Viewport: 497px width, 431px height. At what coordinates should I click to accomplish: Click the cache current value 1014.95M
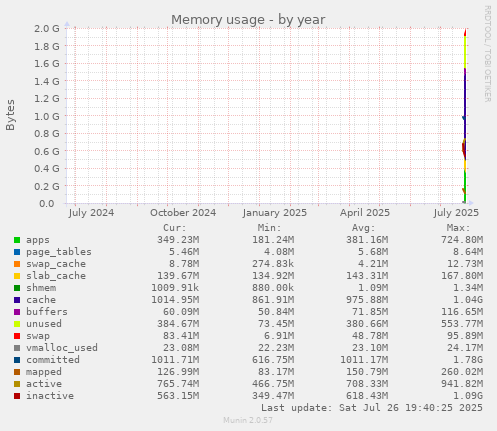tap(175, 300)
